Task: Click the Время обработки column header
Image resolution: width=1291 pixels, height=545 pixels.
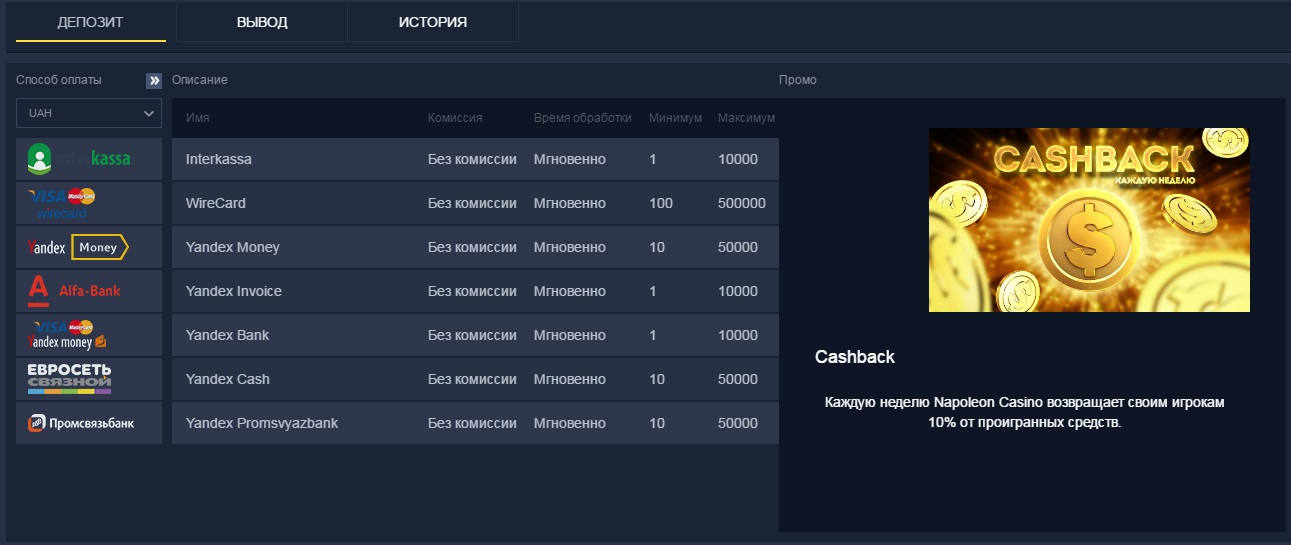Action: tap(583, 118)
